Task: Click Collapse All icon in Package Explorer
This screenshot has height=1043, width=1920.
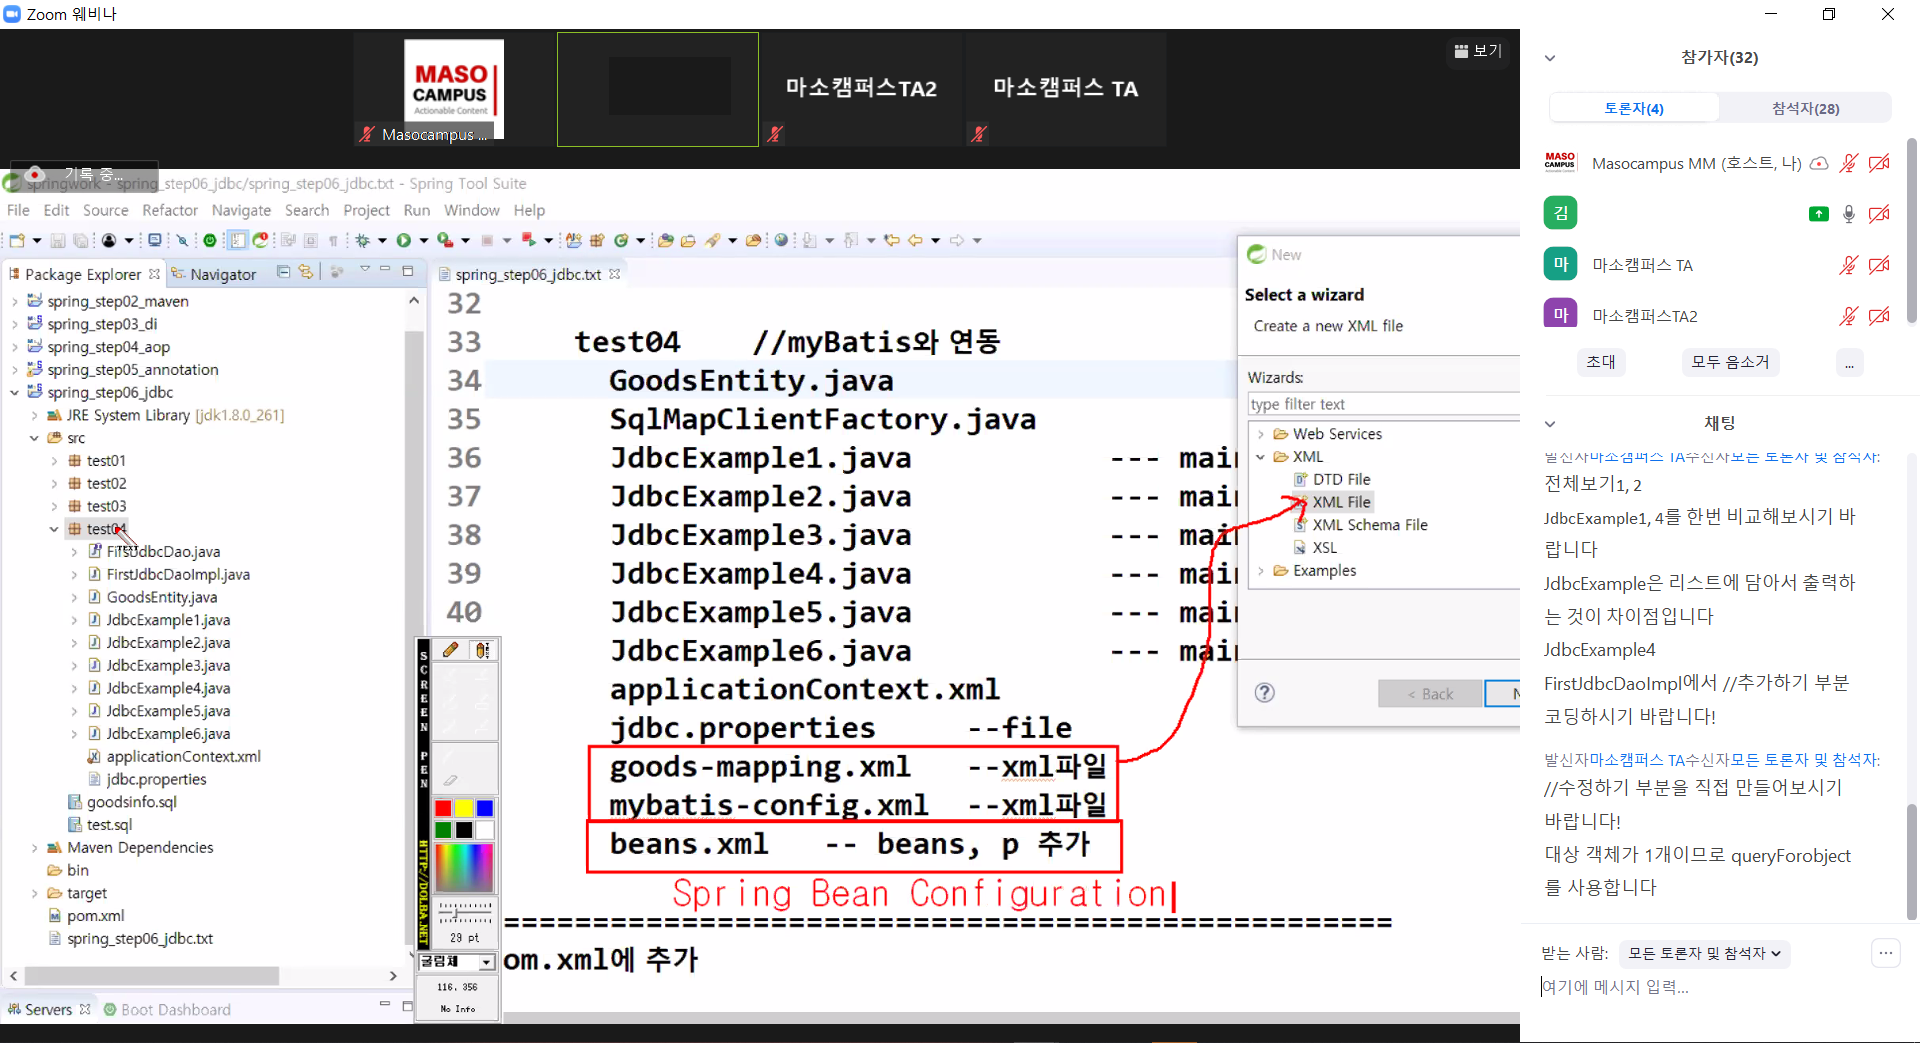Action: [x=284, y=272]
